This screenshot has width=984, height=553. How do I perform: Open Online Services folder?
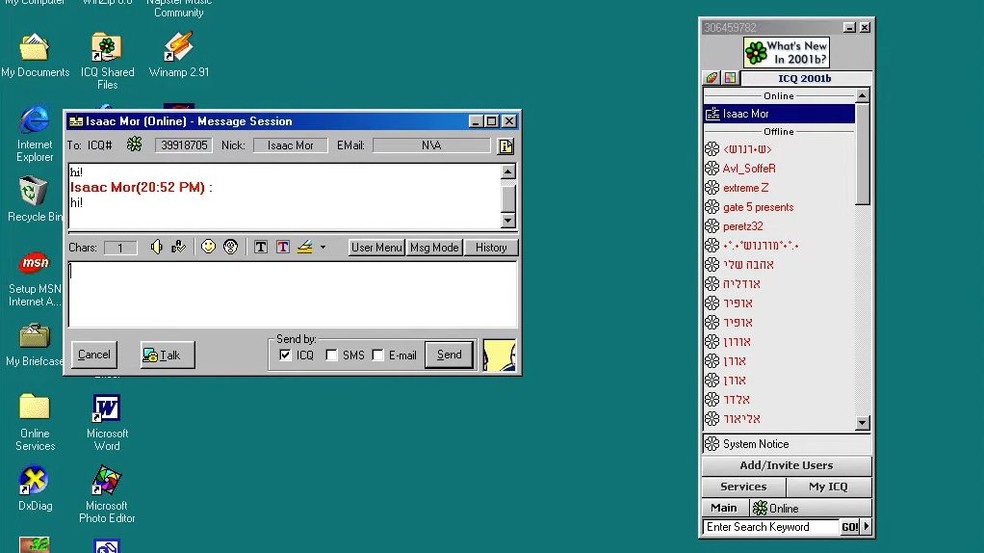click(35, 422)
